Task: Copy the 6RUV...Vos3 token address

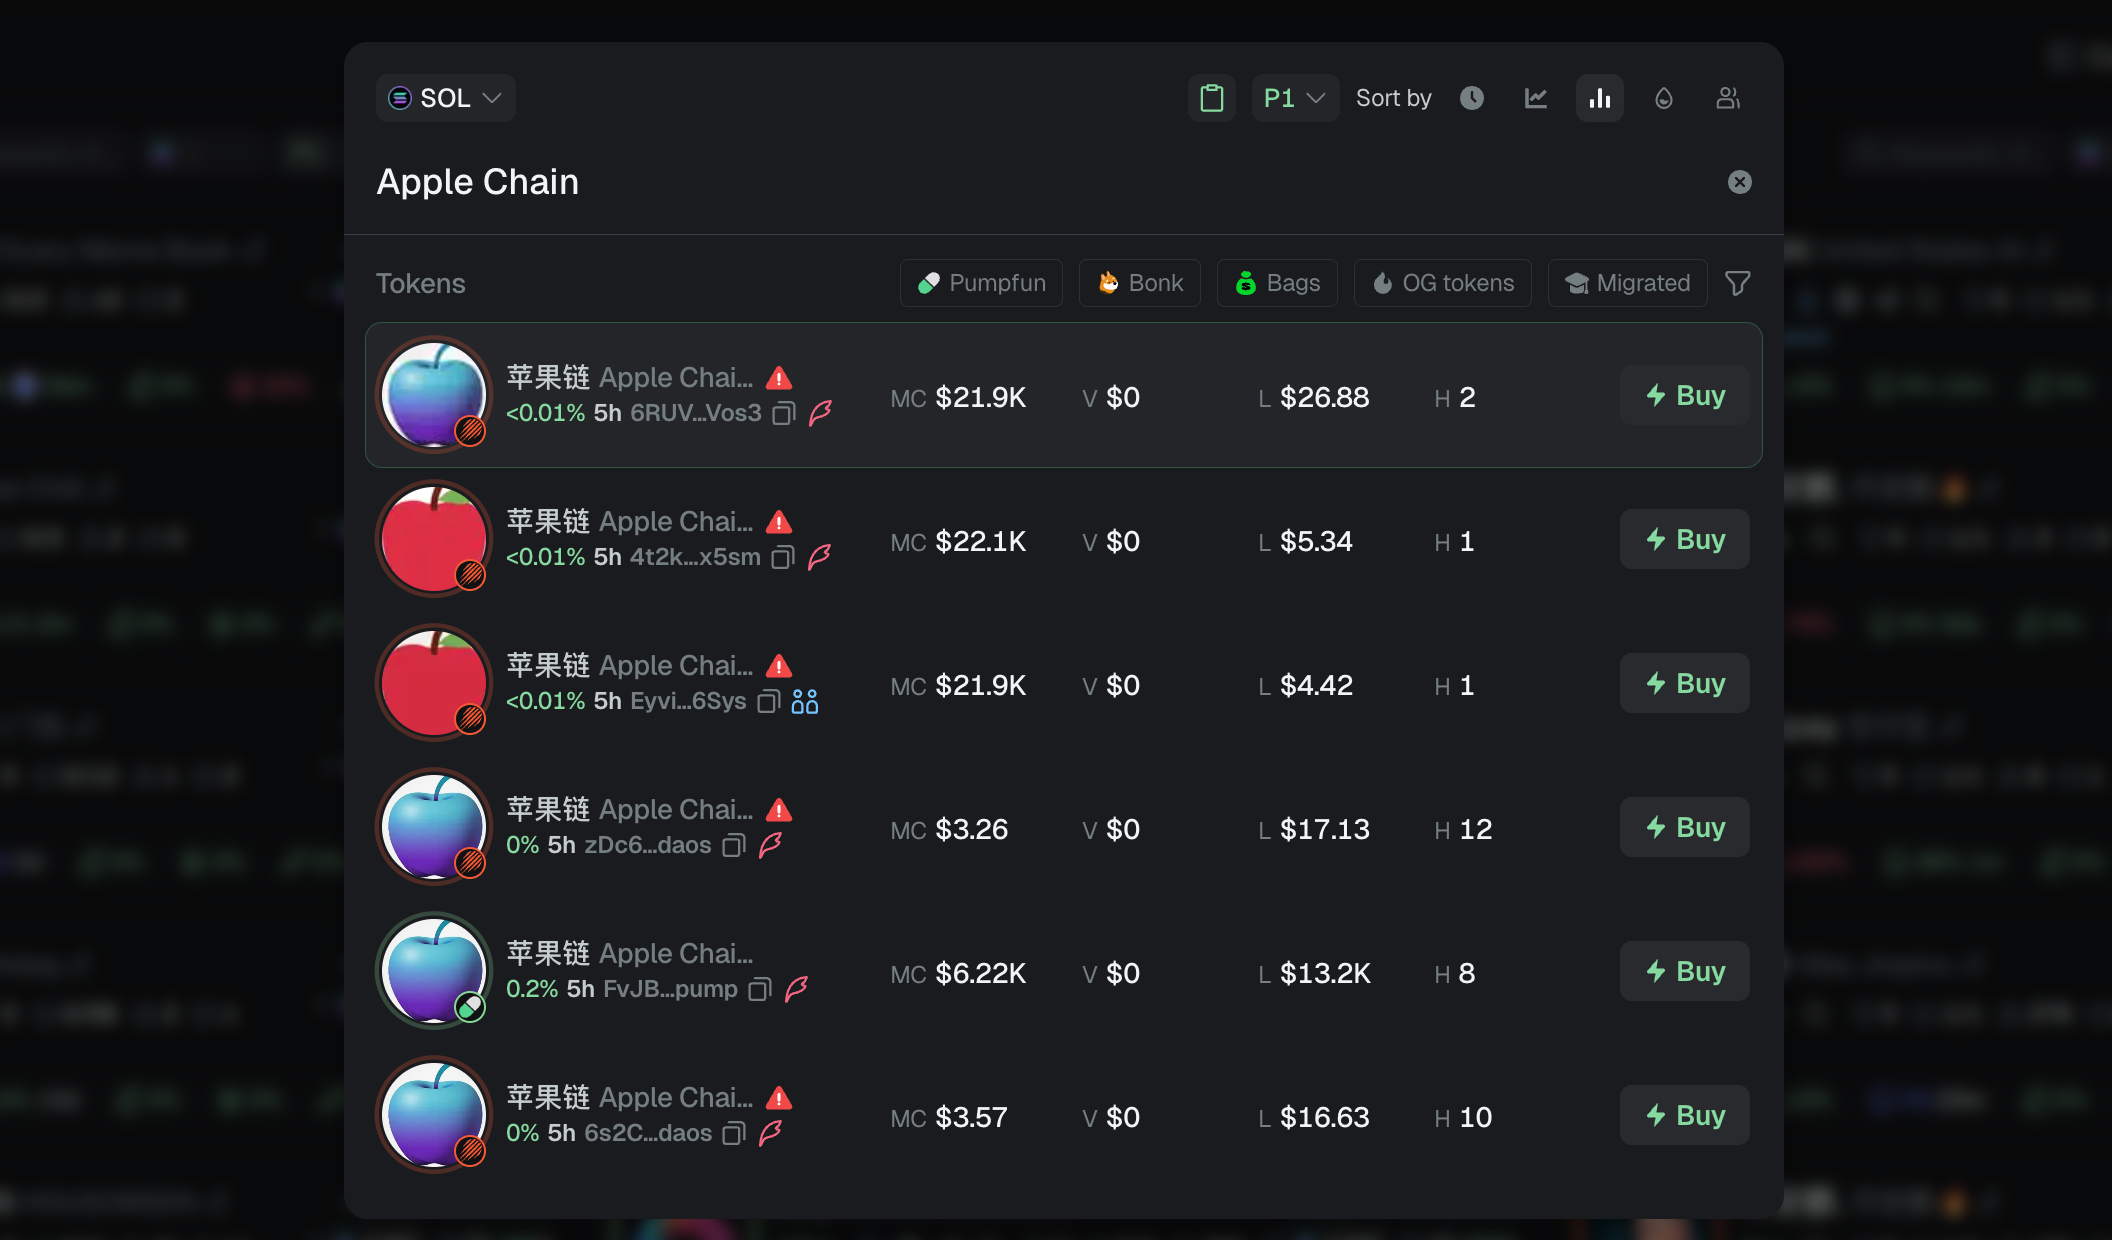Action: pyautogui.click(x=783, y=413)
